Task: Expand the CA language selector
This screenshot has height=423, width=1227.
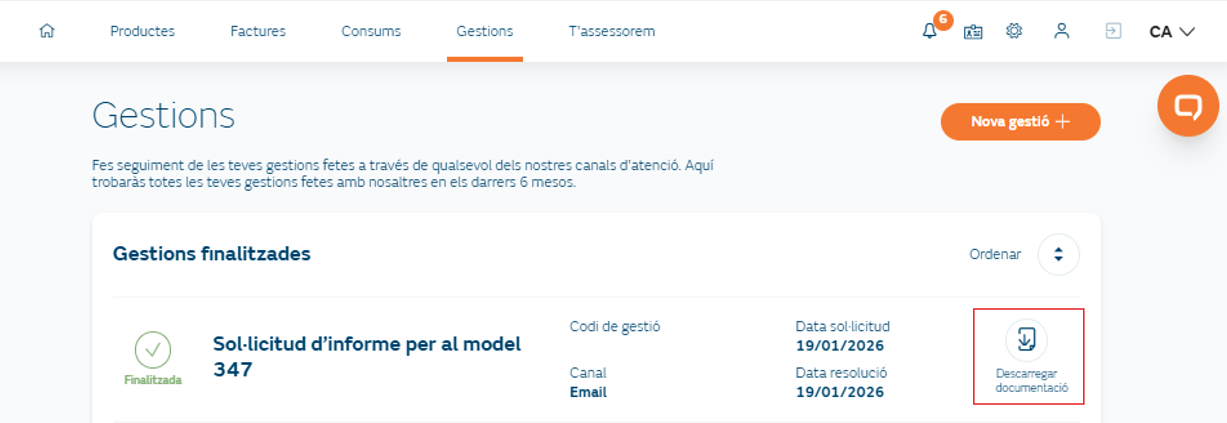Action: [1172, 31]
